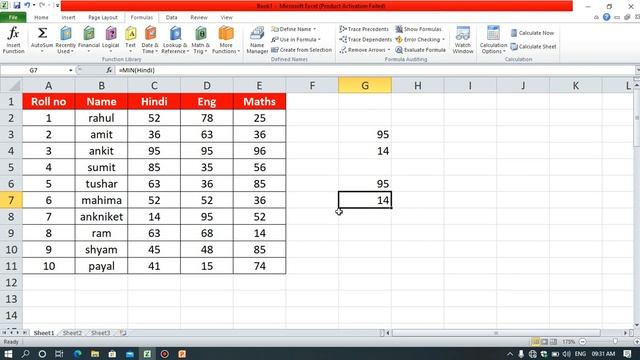640x360 pixels.
Task: Switch to Sheet3 tab
Action: (100, 333)
